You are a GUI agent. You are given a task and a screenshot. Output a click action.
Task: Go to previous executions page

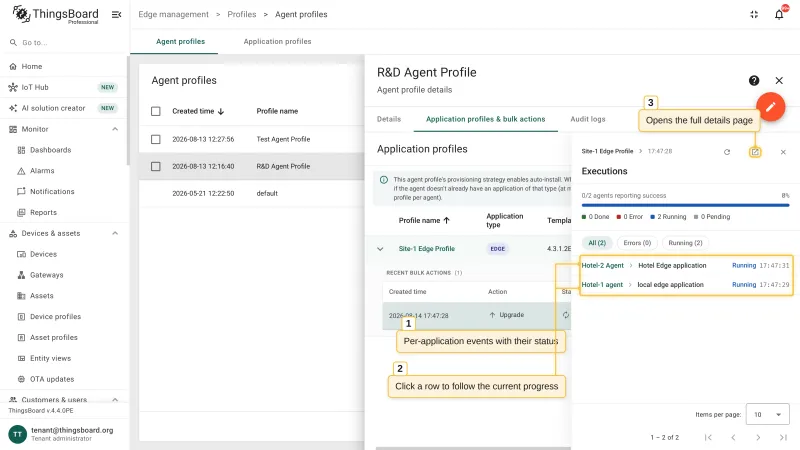tap(733, 437)
